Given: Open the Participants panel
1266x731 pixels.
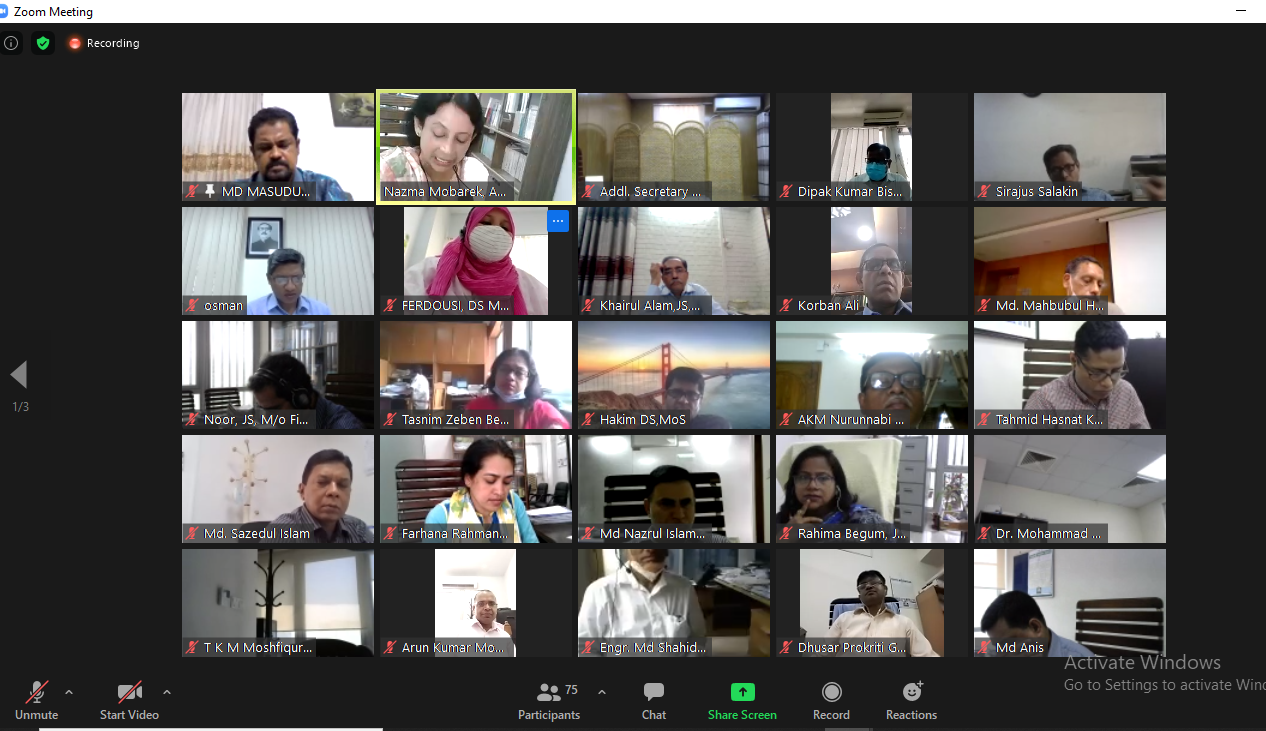Looking at the screenshot, I should coord(549,700).
